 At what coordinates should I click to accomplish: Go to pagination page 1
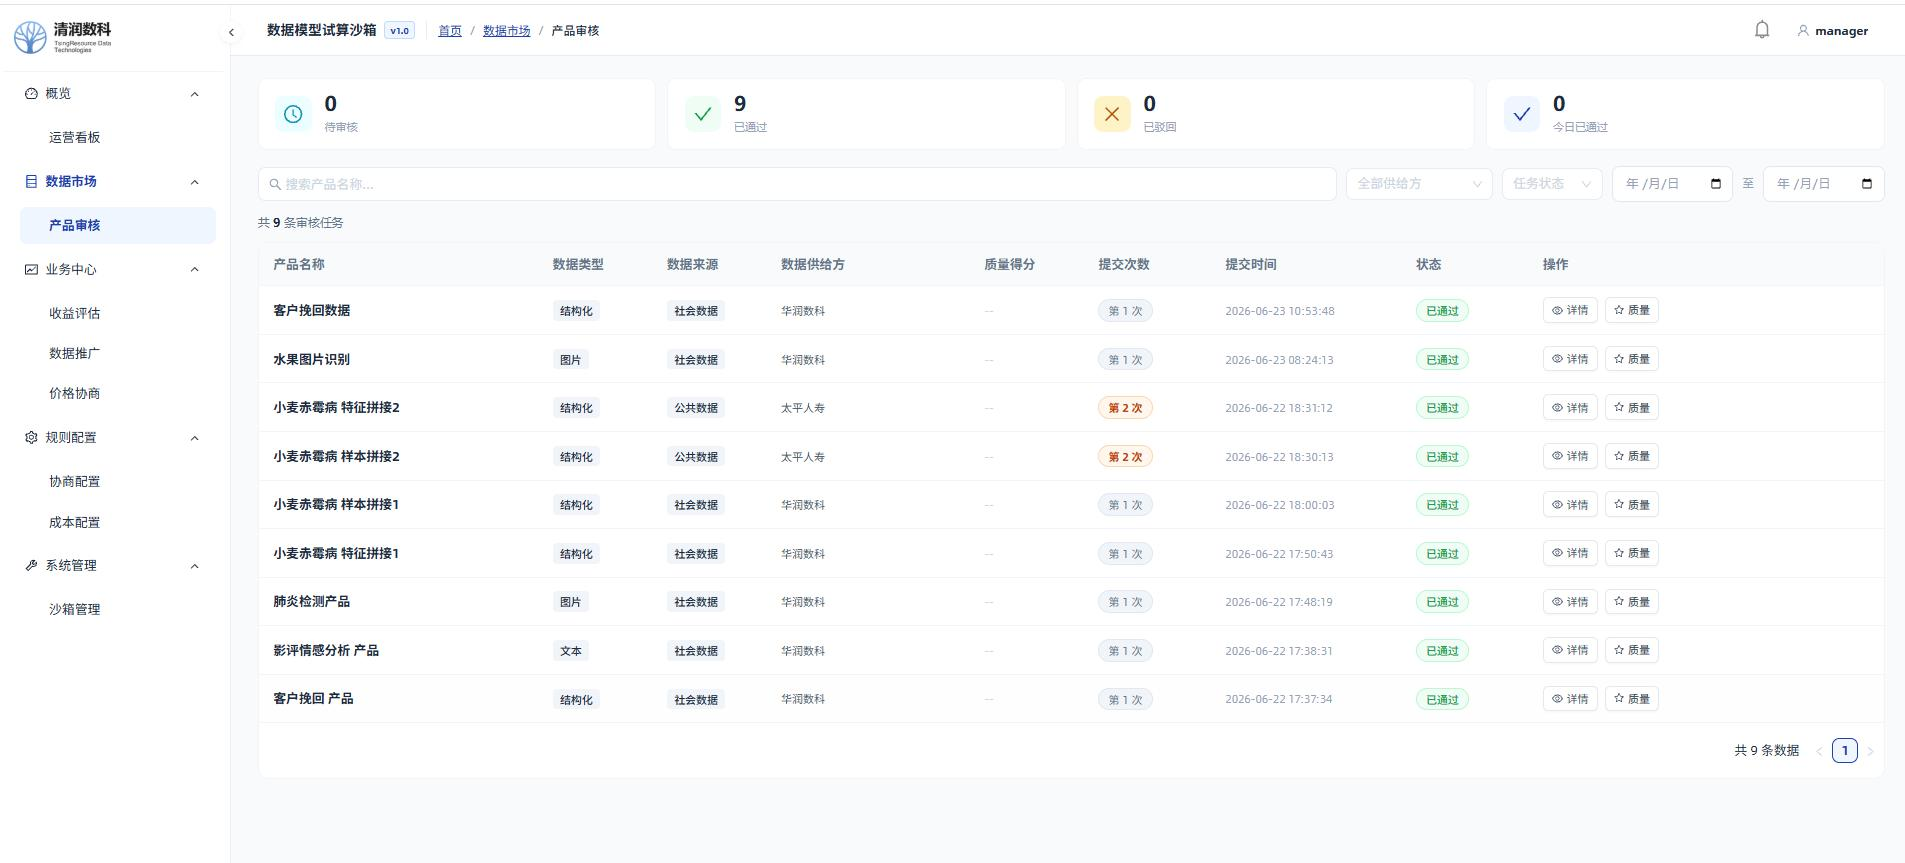[1845, 750]
